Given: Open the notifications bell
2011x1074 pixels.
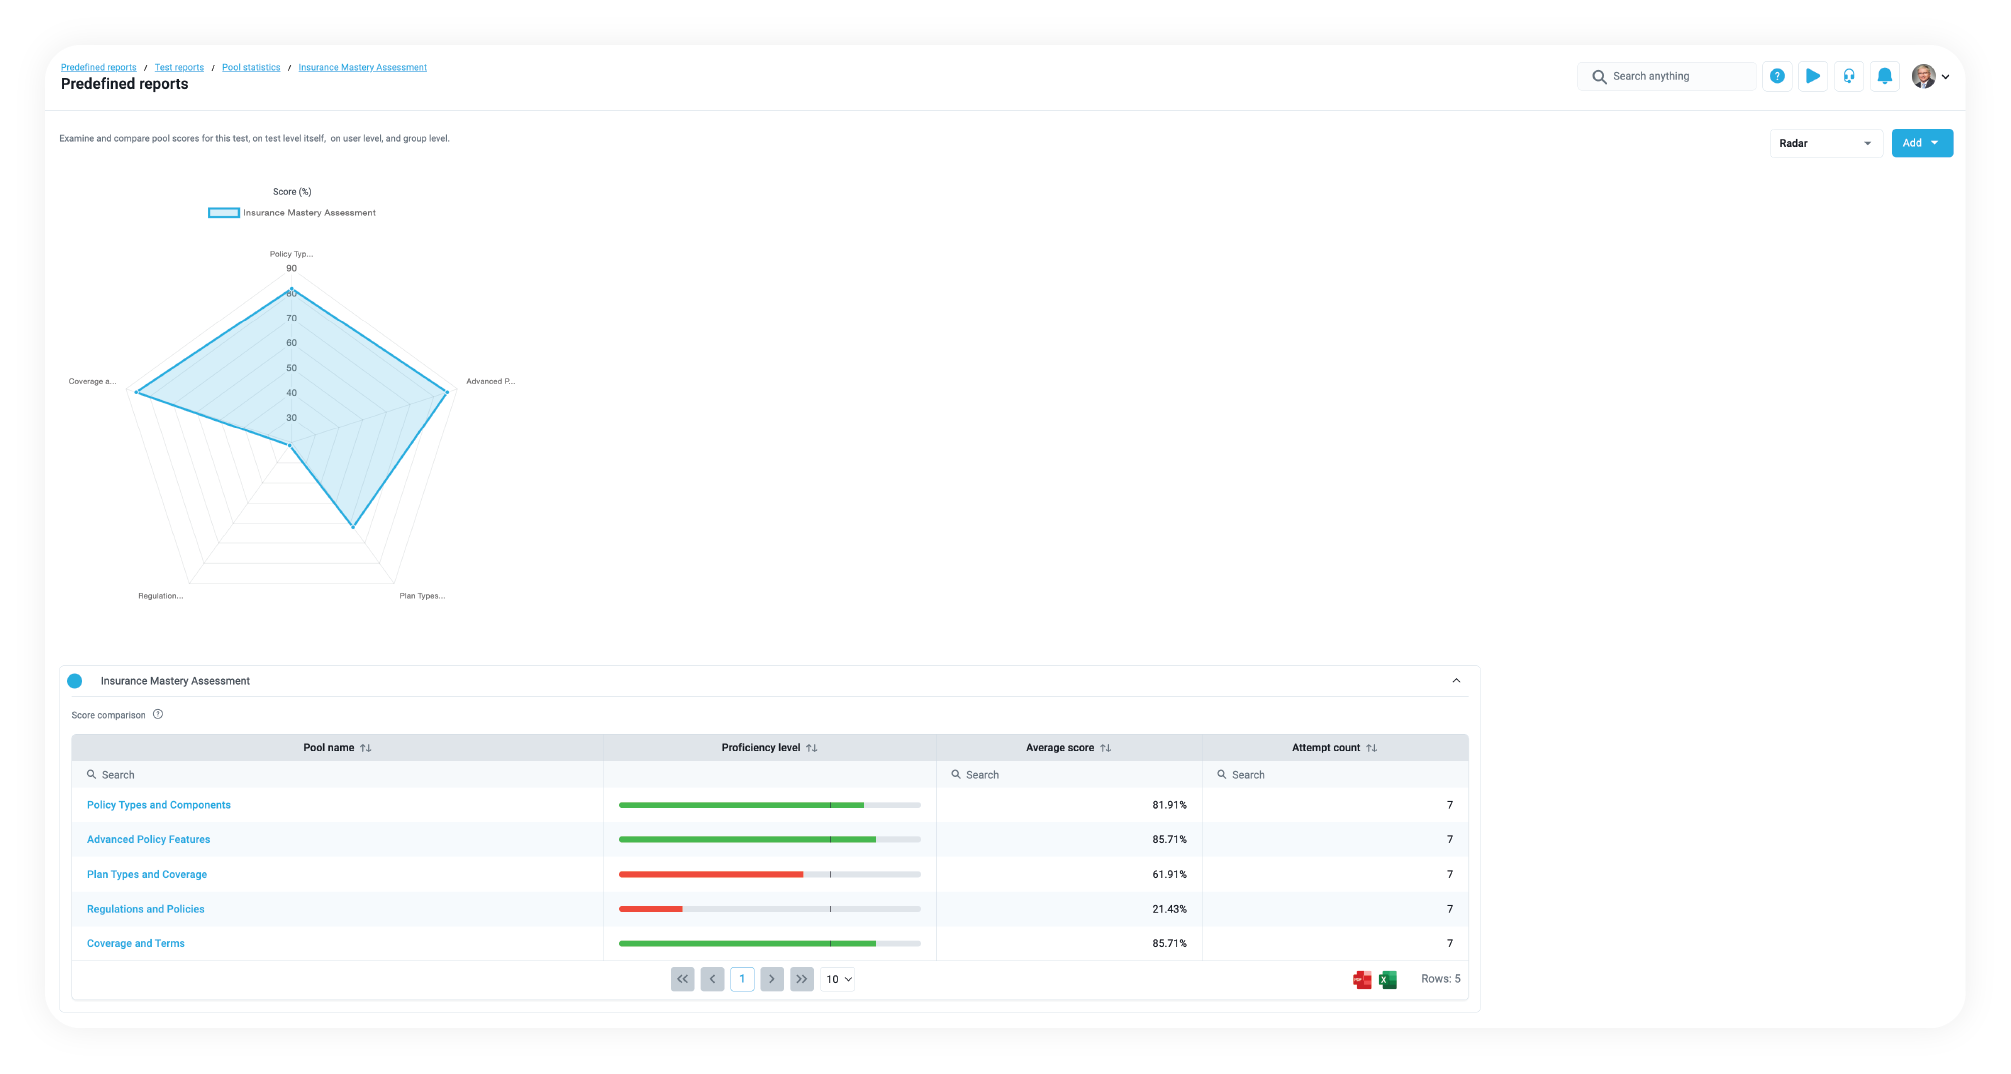Looking at the screenshot, I should (x=1884, y=76).
